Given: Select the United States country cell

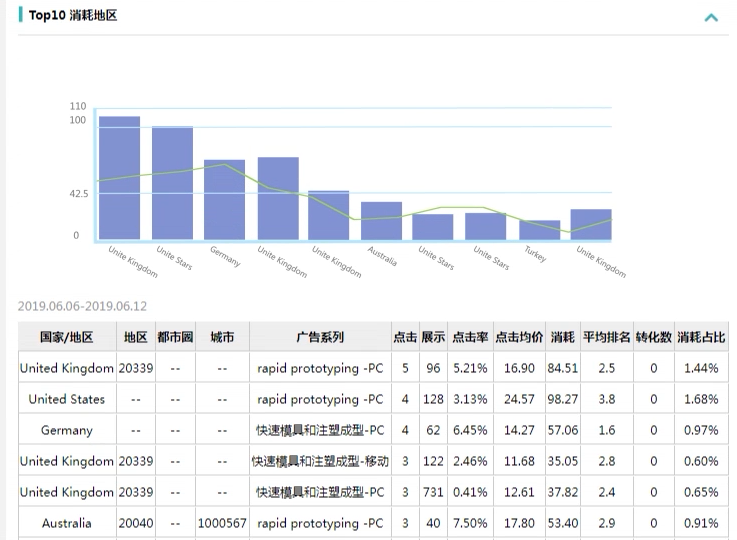Looking at the screenshot, I should pos(67,399).
